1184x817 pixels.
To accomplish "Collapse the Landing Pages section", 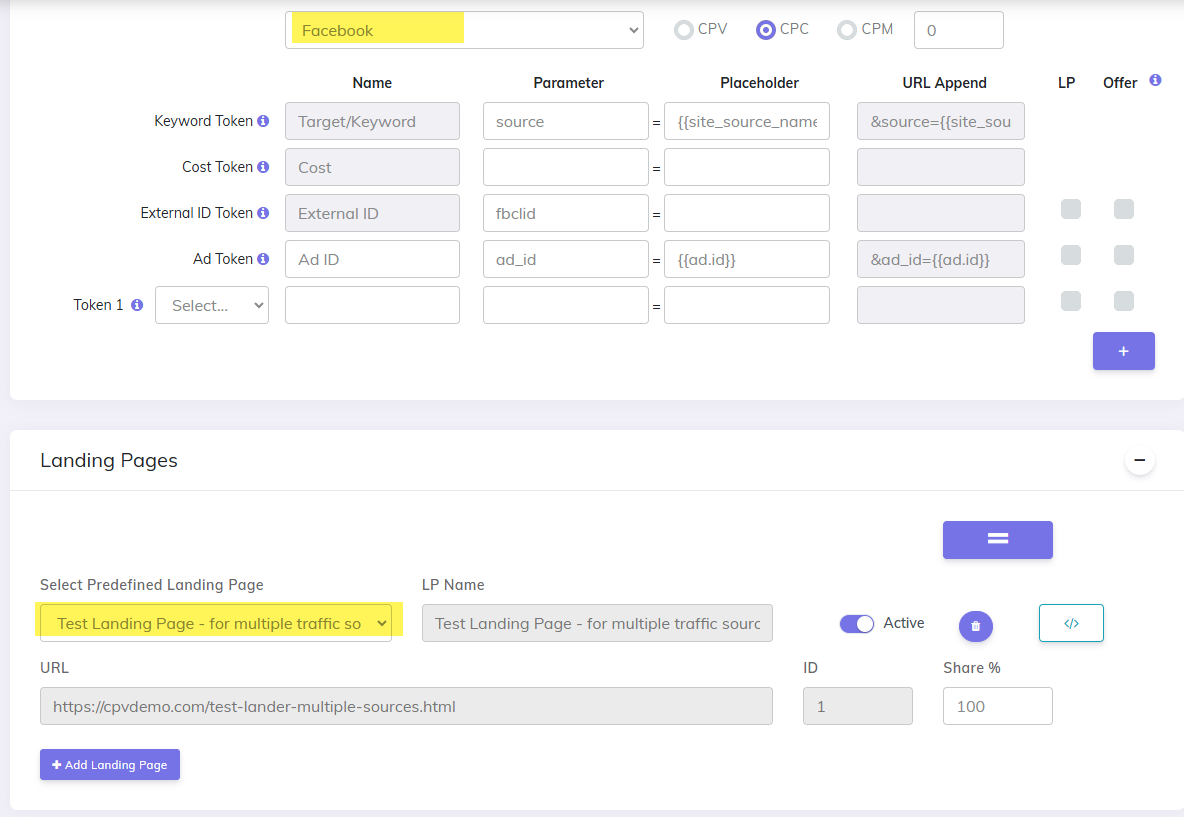I will pyautogui.click(x=1139, y=460).
